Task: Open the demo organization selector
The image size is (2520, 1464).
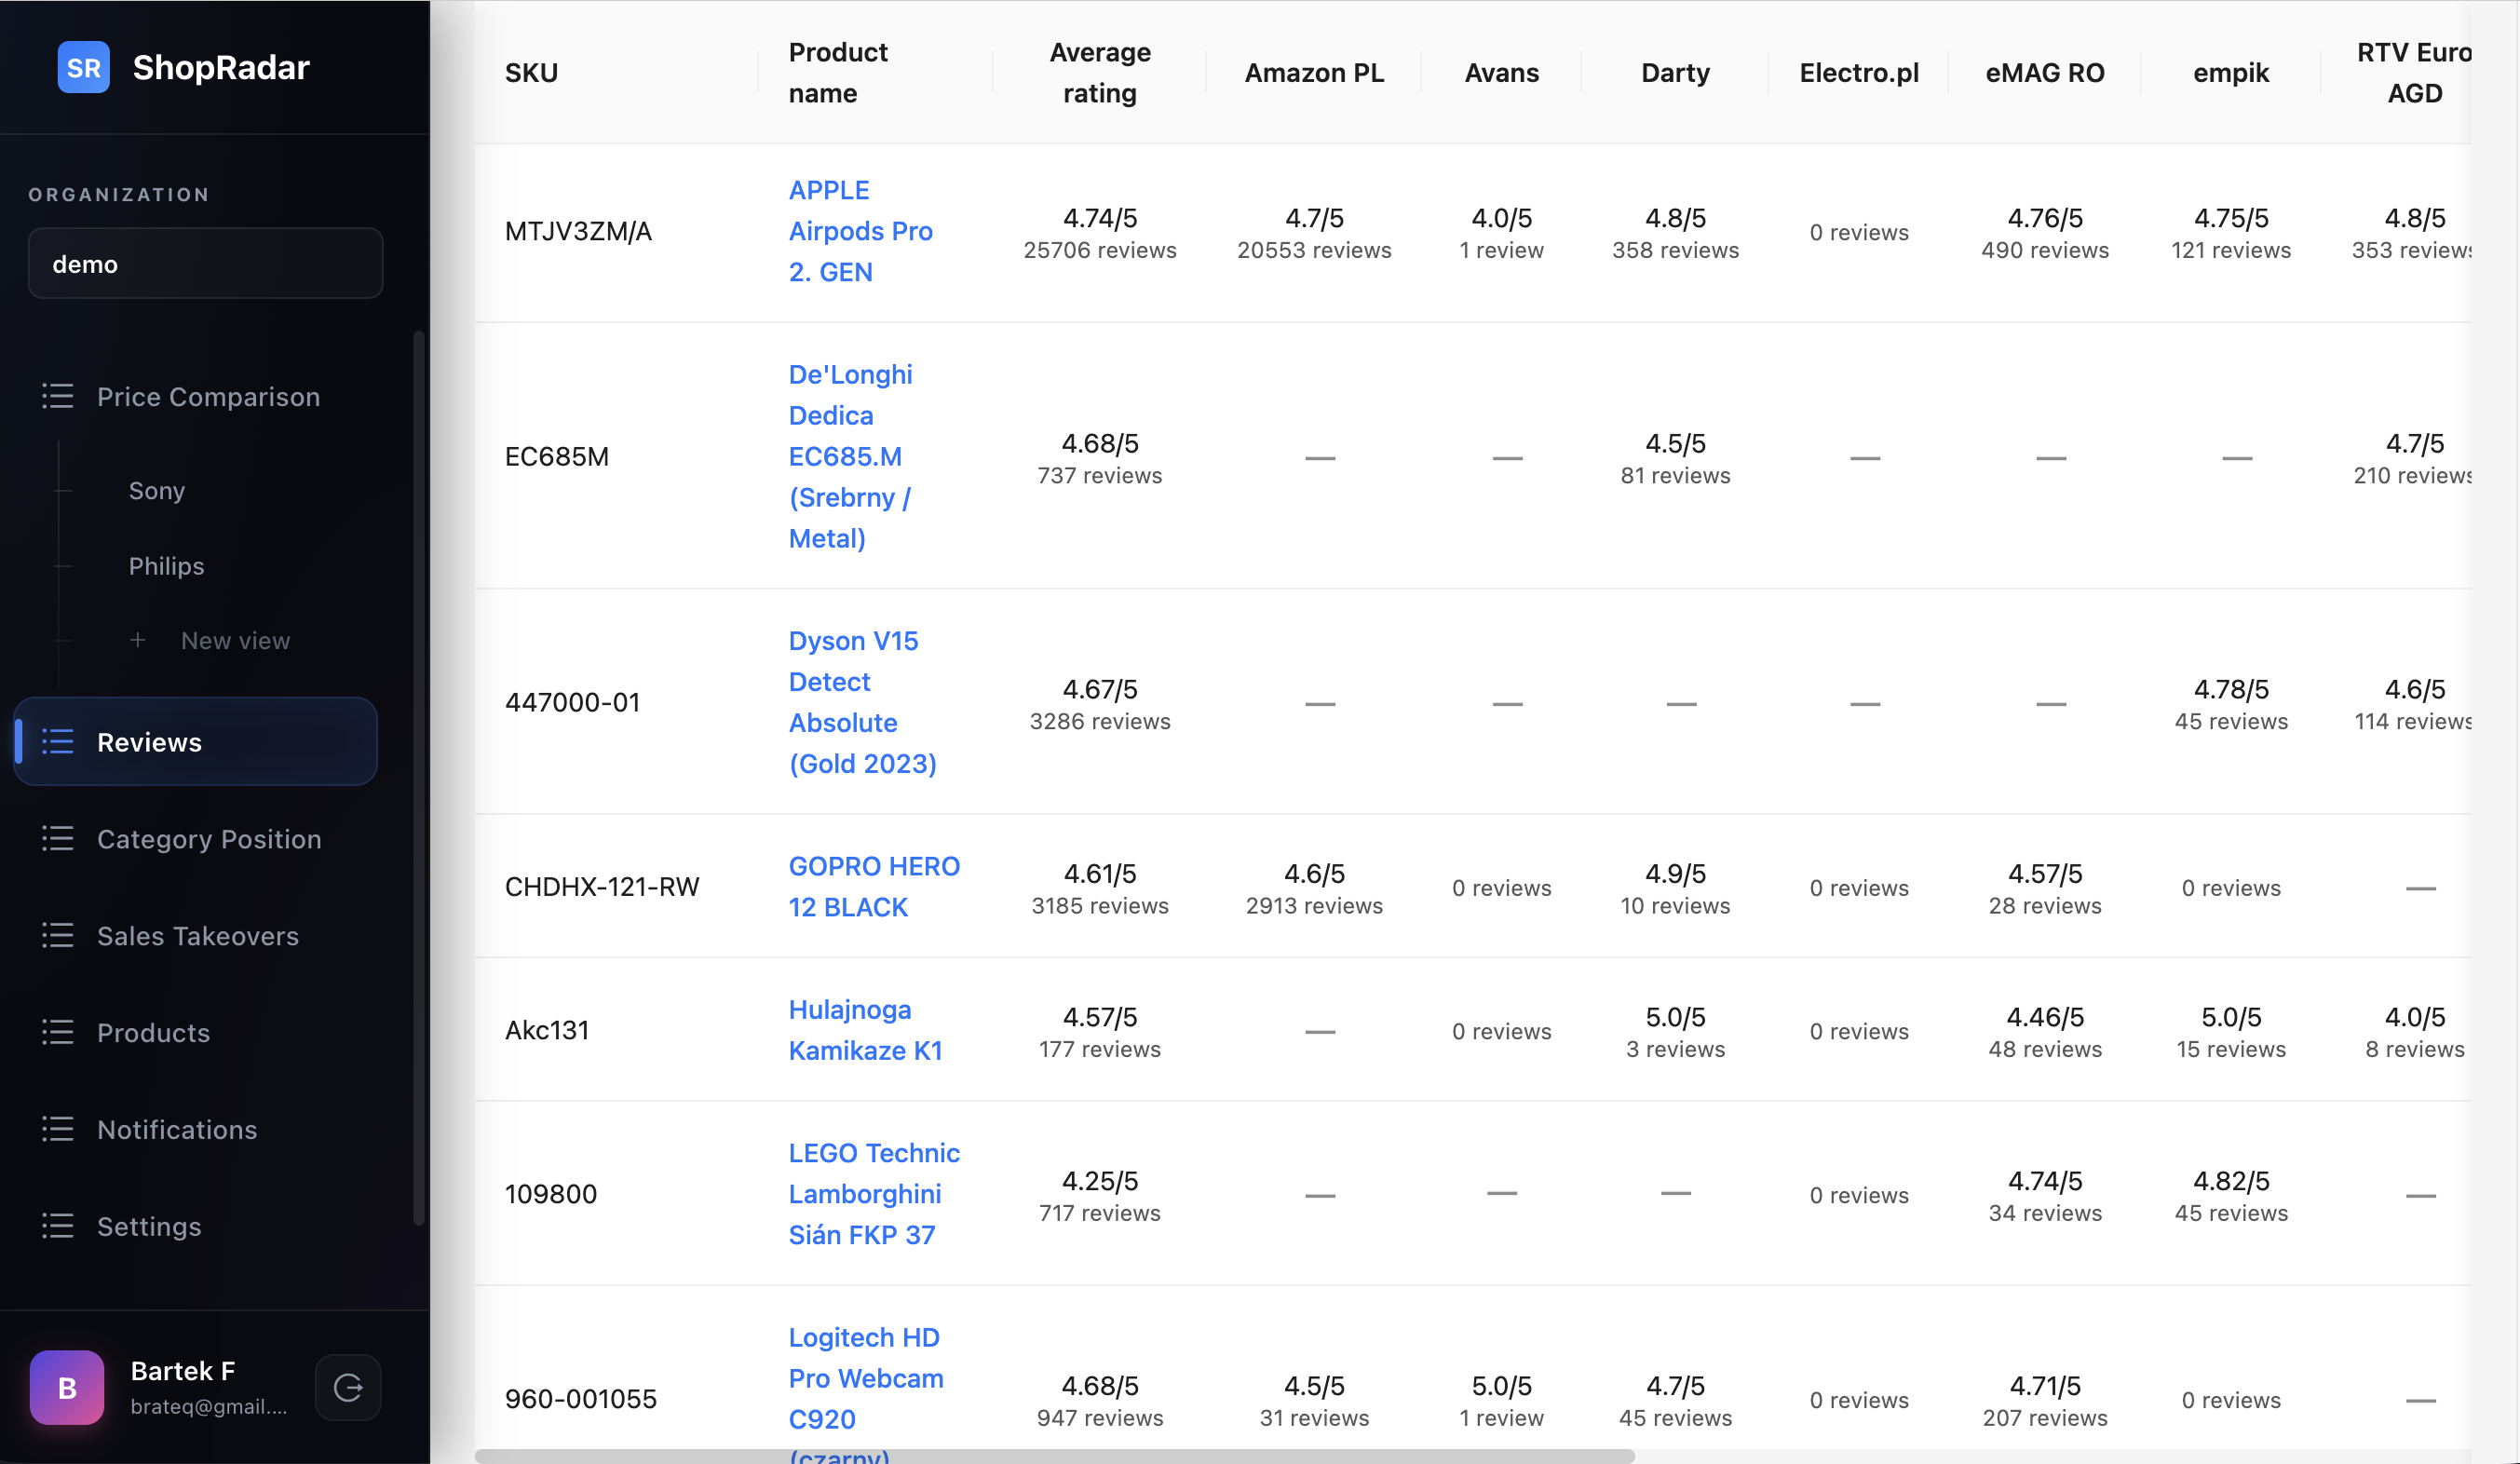Action: pos(205,263)
